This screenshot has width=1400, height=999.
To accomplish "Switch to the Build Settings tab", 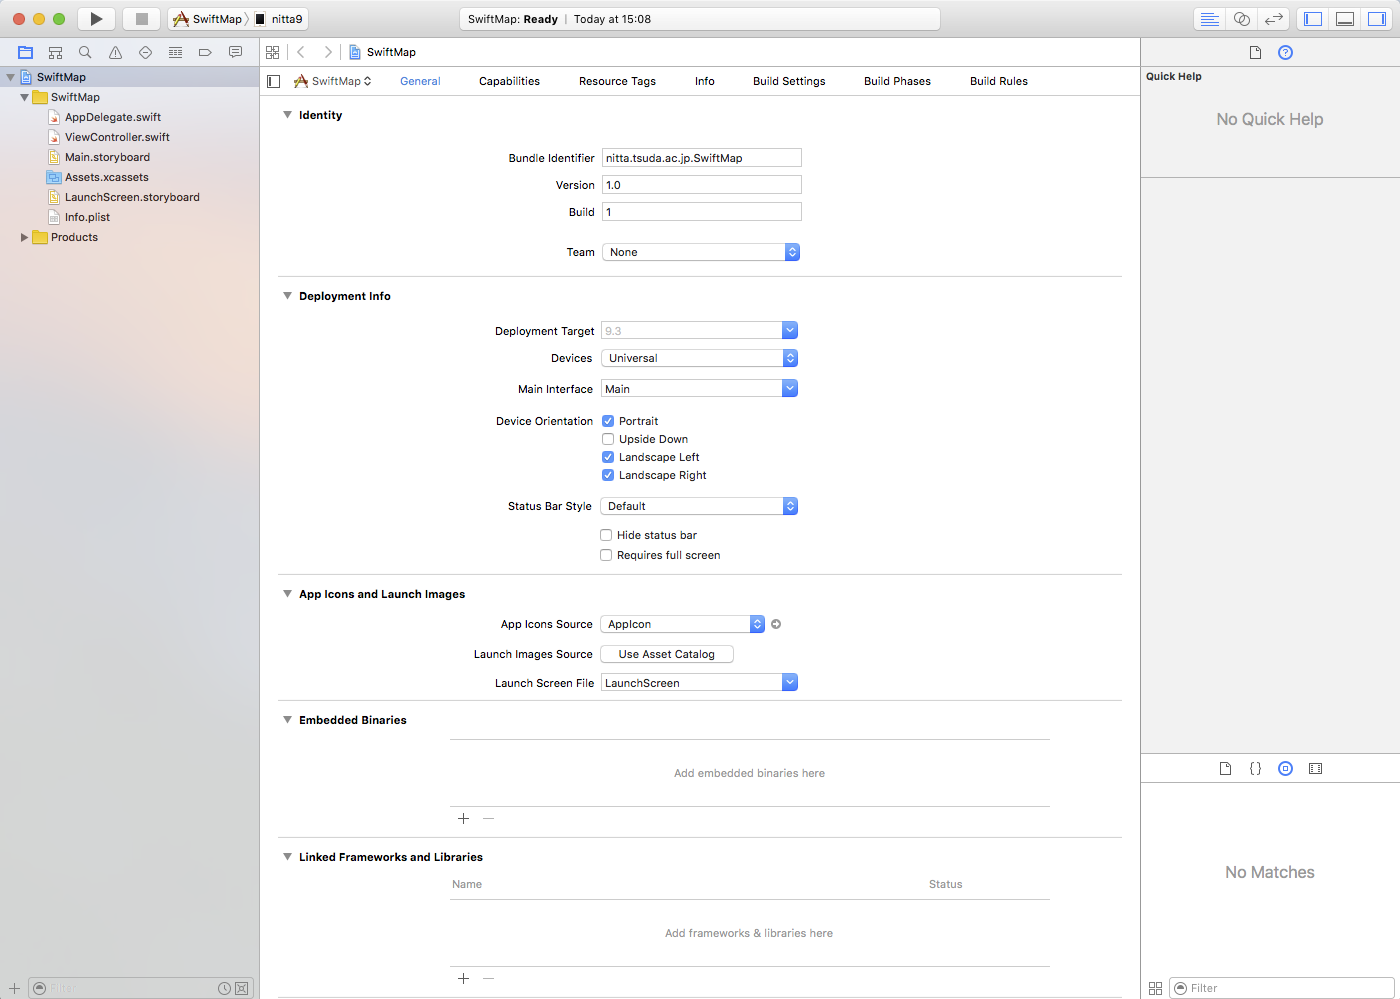I will pos(789,81).
